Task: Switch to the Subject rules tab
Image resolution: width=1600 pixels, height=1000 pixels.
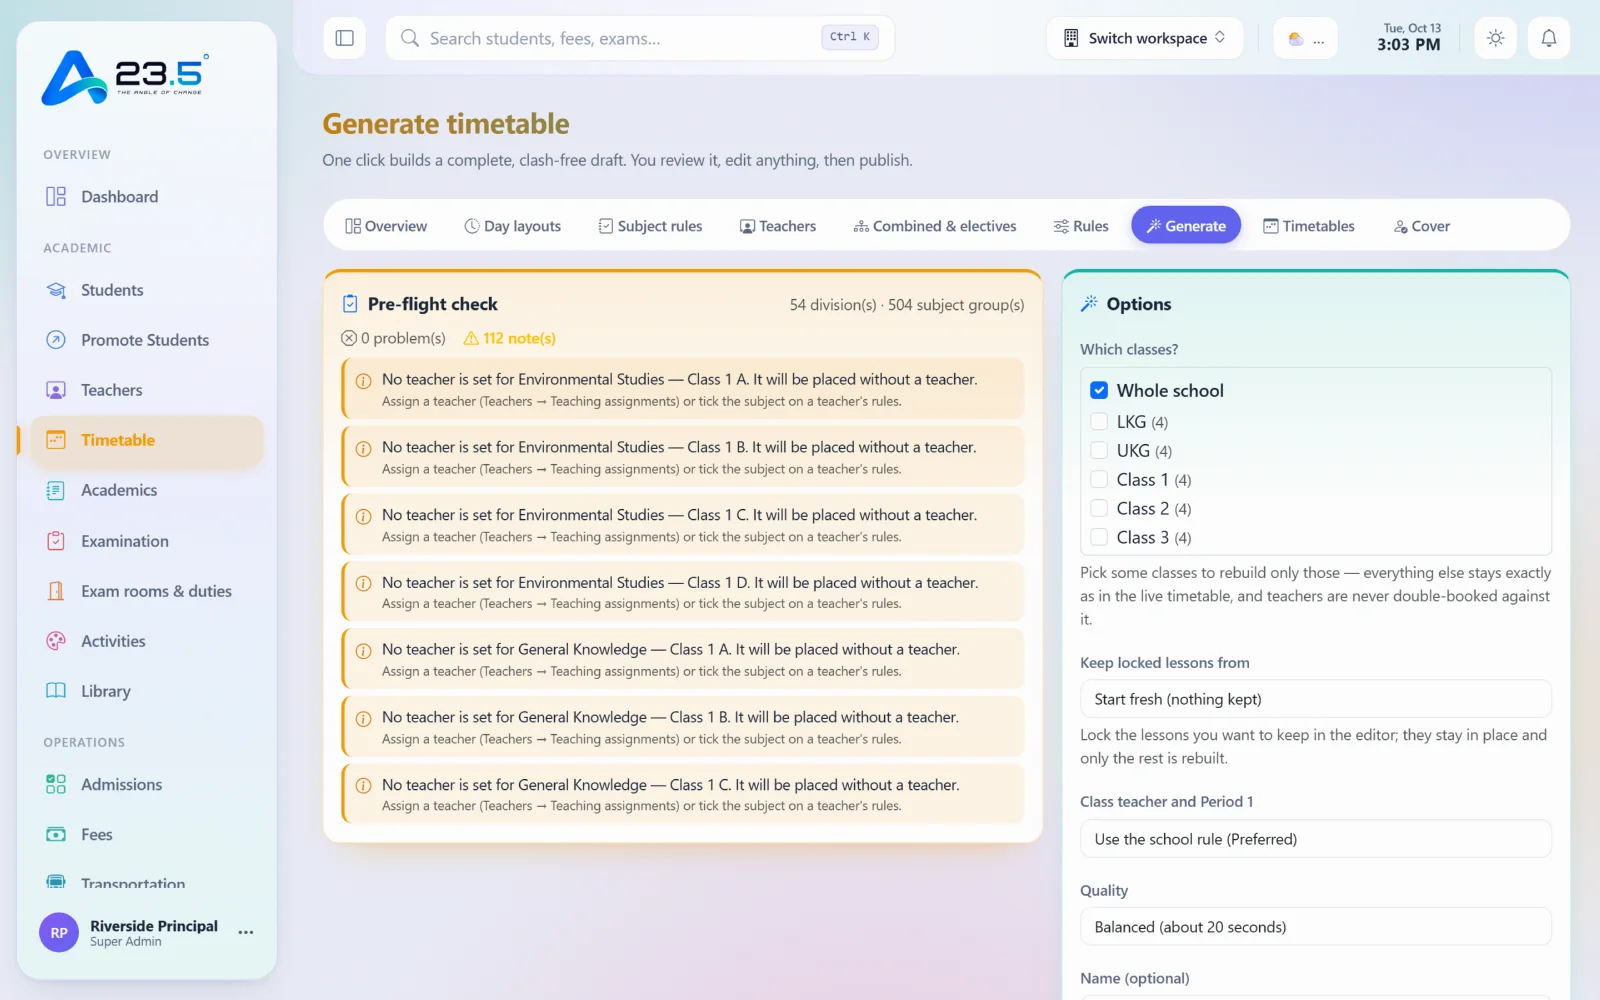Action: (x=650, y=226)
